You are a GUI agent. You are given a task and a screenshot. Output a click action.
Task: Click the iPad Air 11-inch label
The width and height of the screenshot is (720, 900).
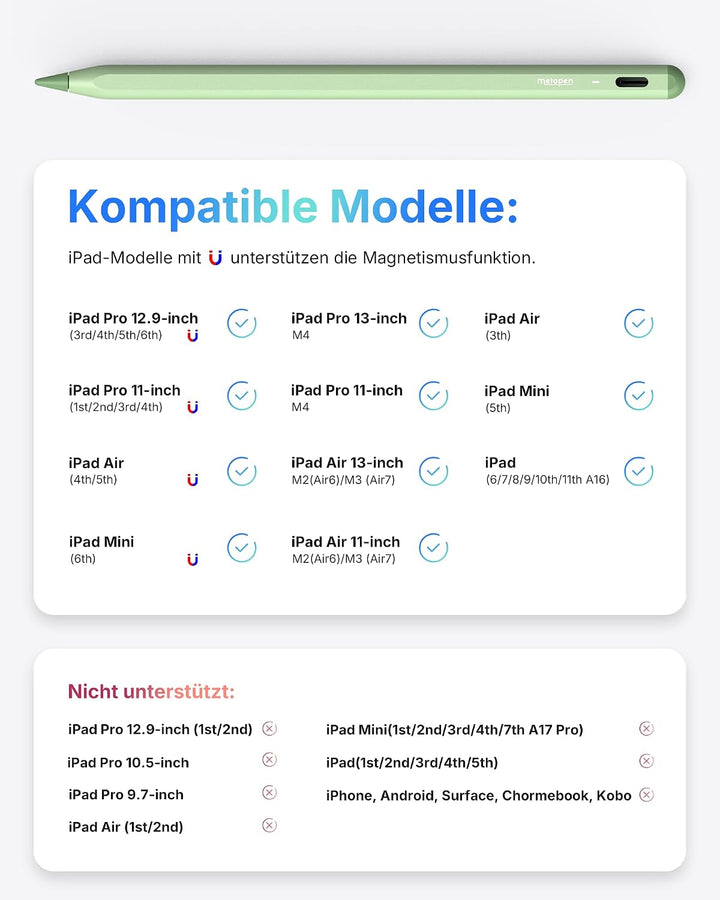click(346, 542)
